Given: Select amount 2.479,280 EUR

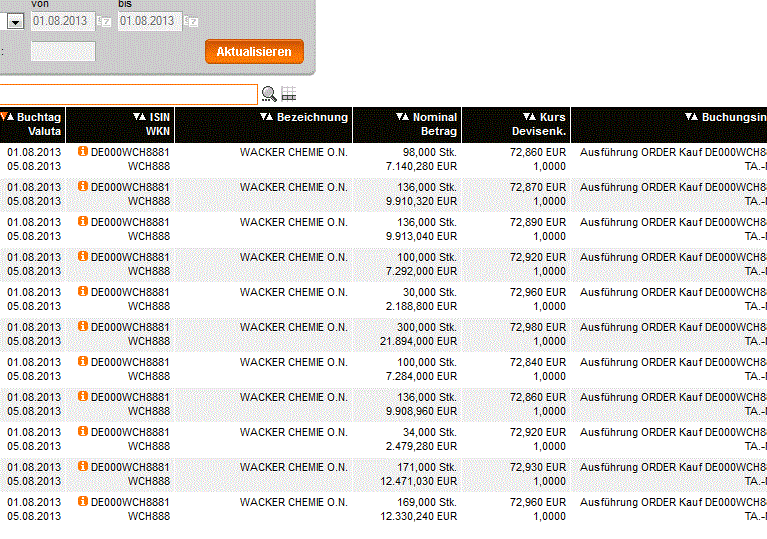Looking at the screenshot, I should 421,446.
